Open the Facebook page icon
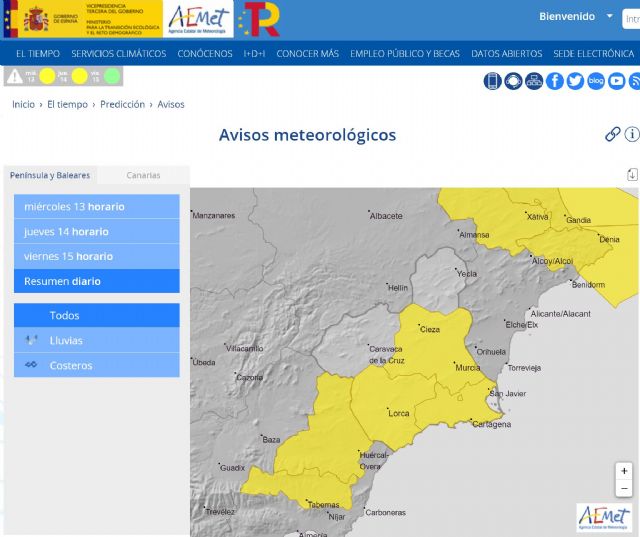 (555, 81)
